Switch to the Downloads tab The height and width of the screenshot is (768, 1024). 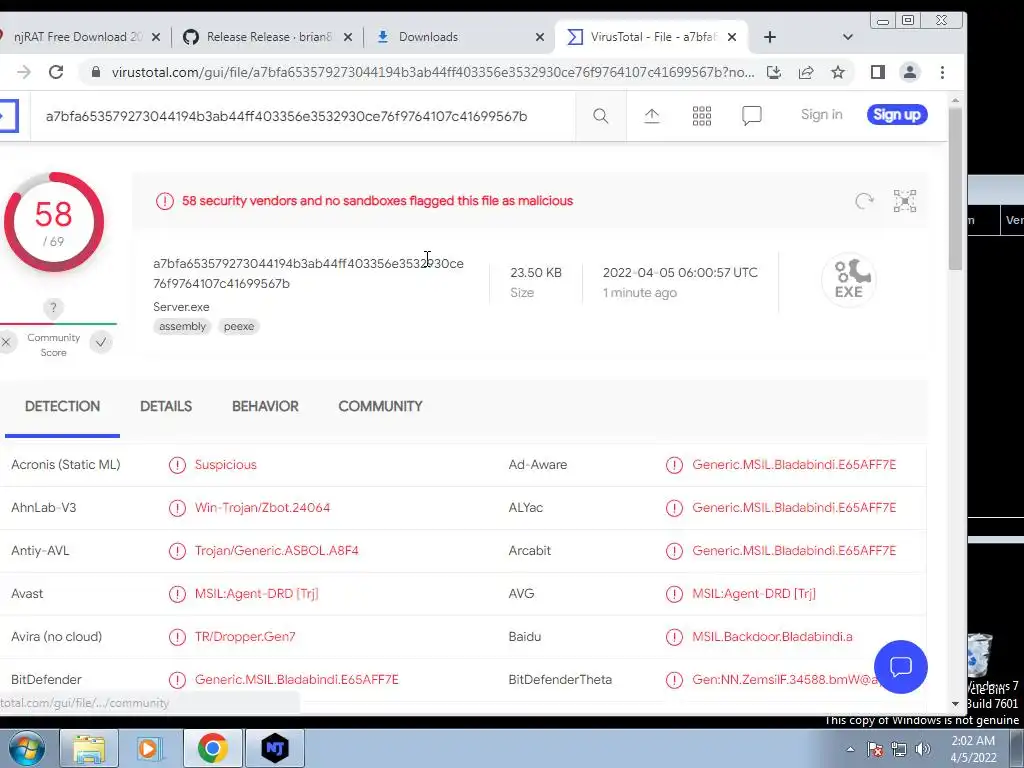[x=457, y=37]
